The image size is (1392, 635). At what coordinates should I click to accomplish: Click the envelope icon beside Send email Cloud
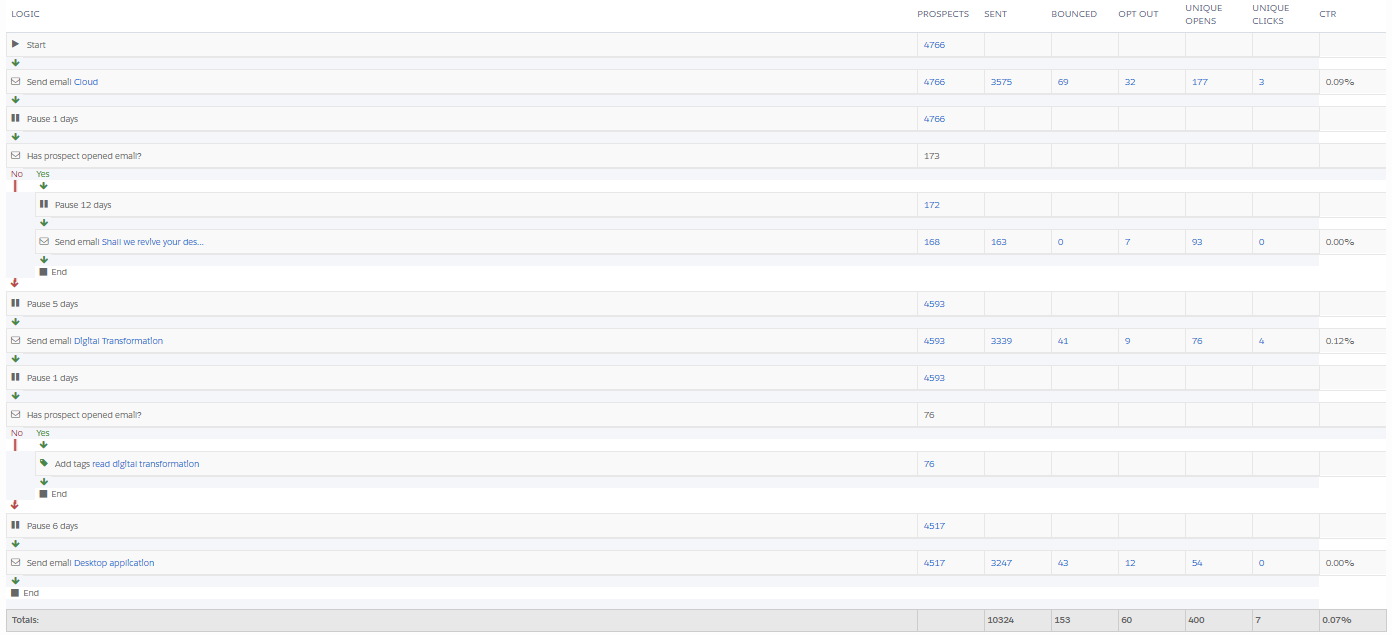click(15, 82)
